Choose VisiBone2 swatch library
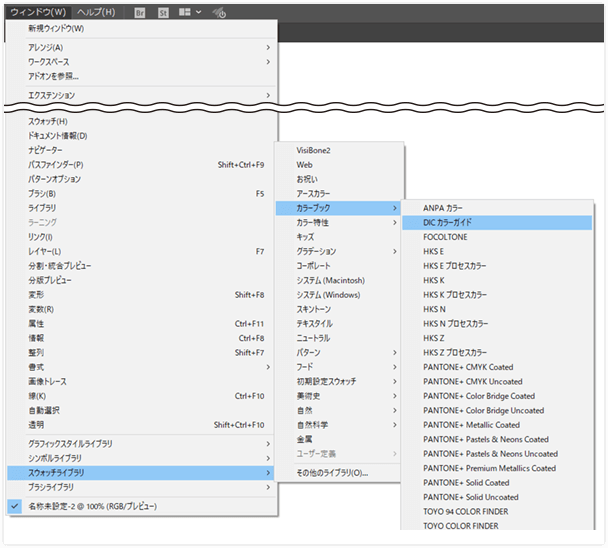Screen dimensions: 608x548 pos(338,150)
